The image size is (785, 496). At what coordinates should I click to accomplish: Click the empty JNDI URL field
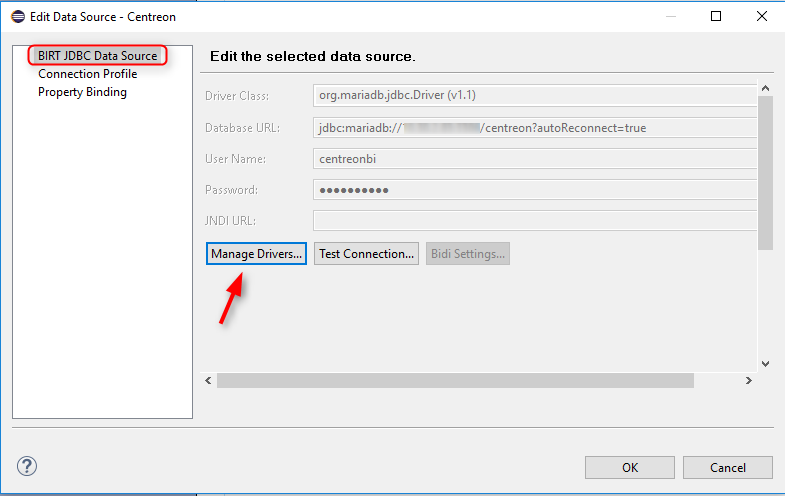534,221
